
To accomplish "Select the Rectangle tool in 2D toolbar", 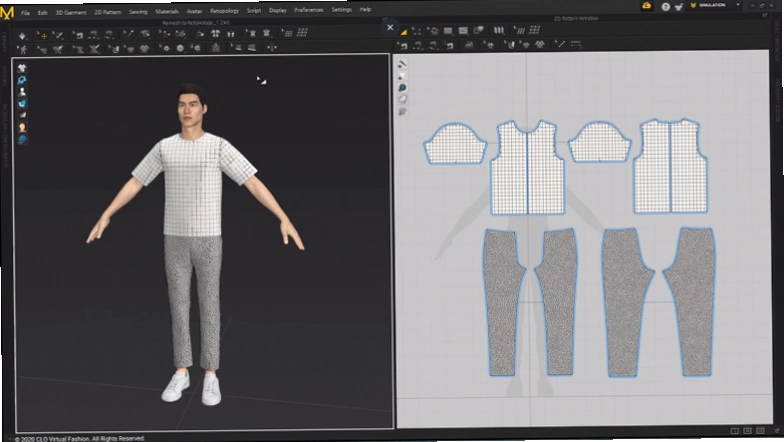I will tap(448, 31).
